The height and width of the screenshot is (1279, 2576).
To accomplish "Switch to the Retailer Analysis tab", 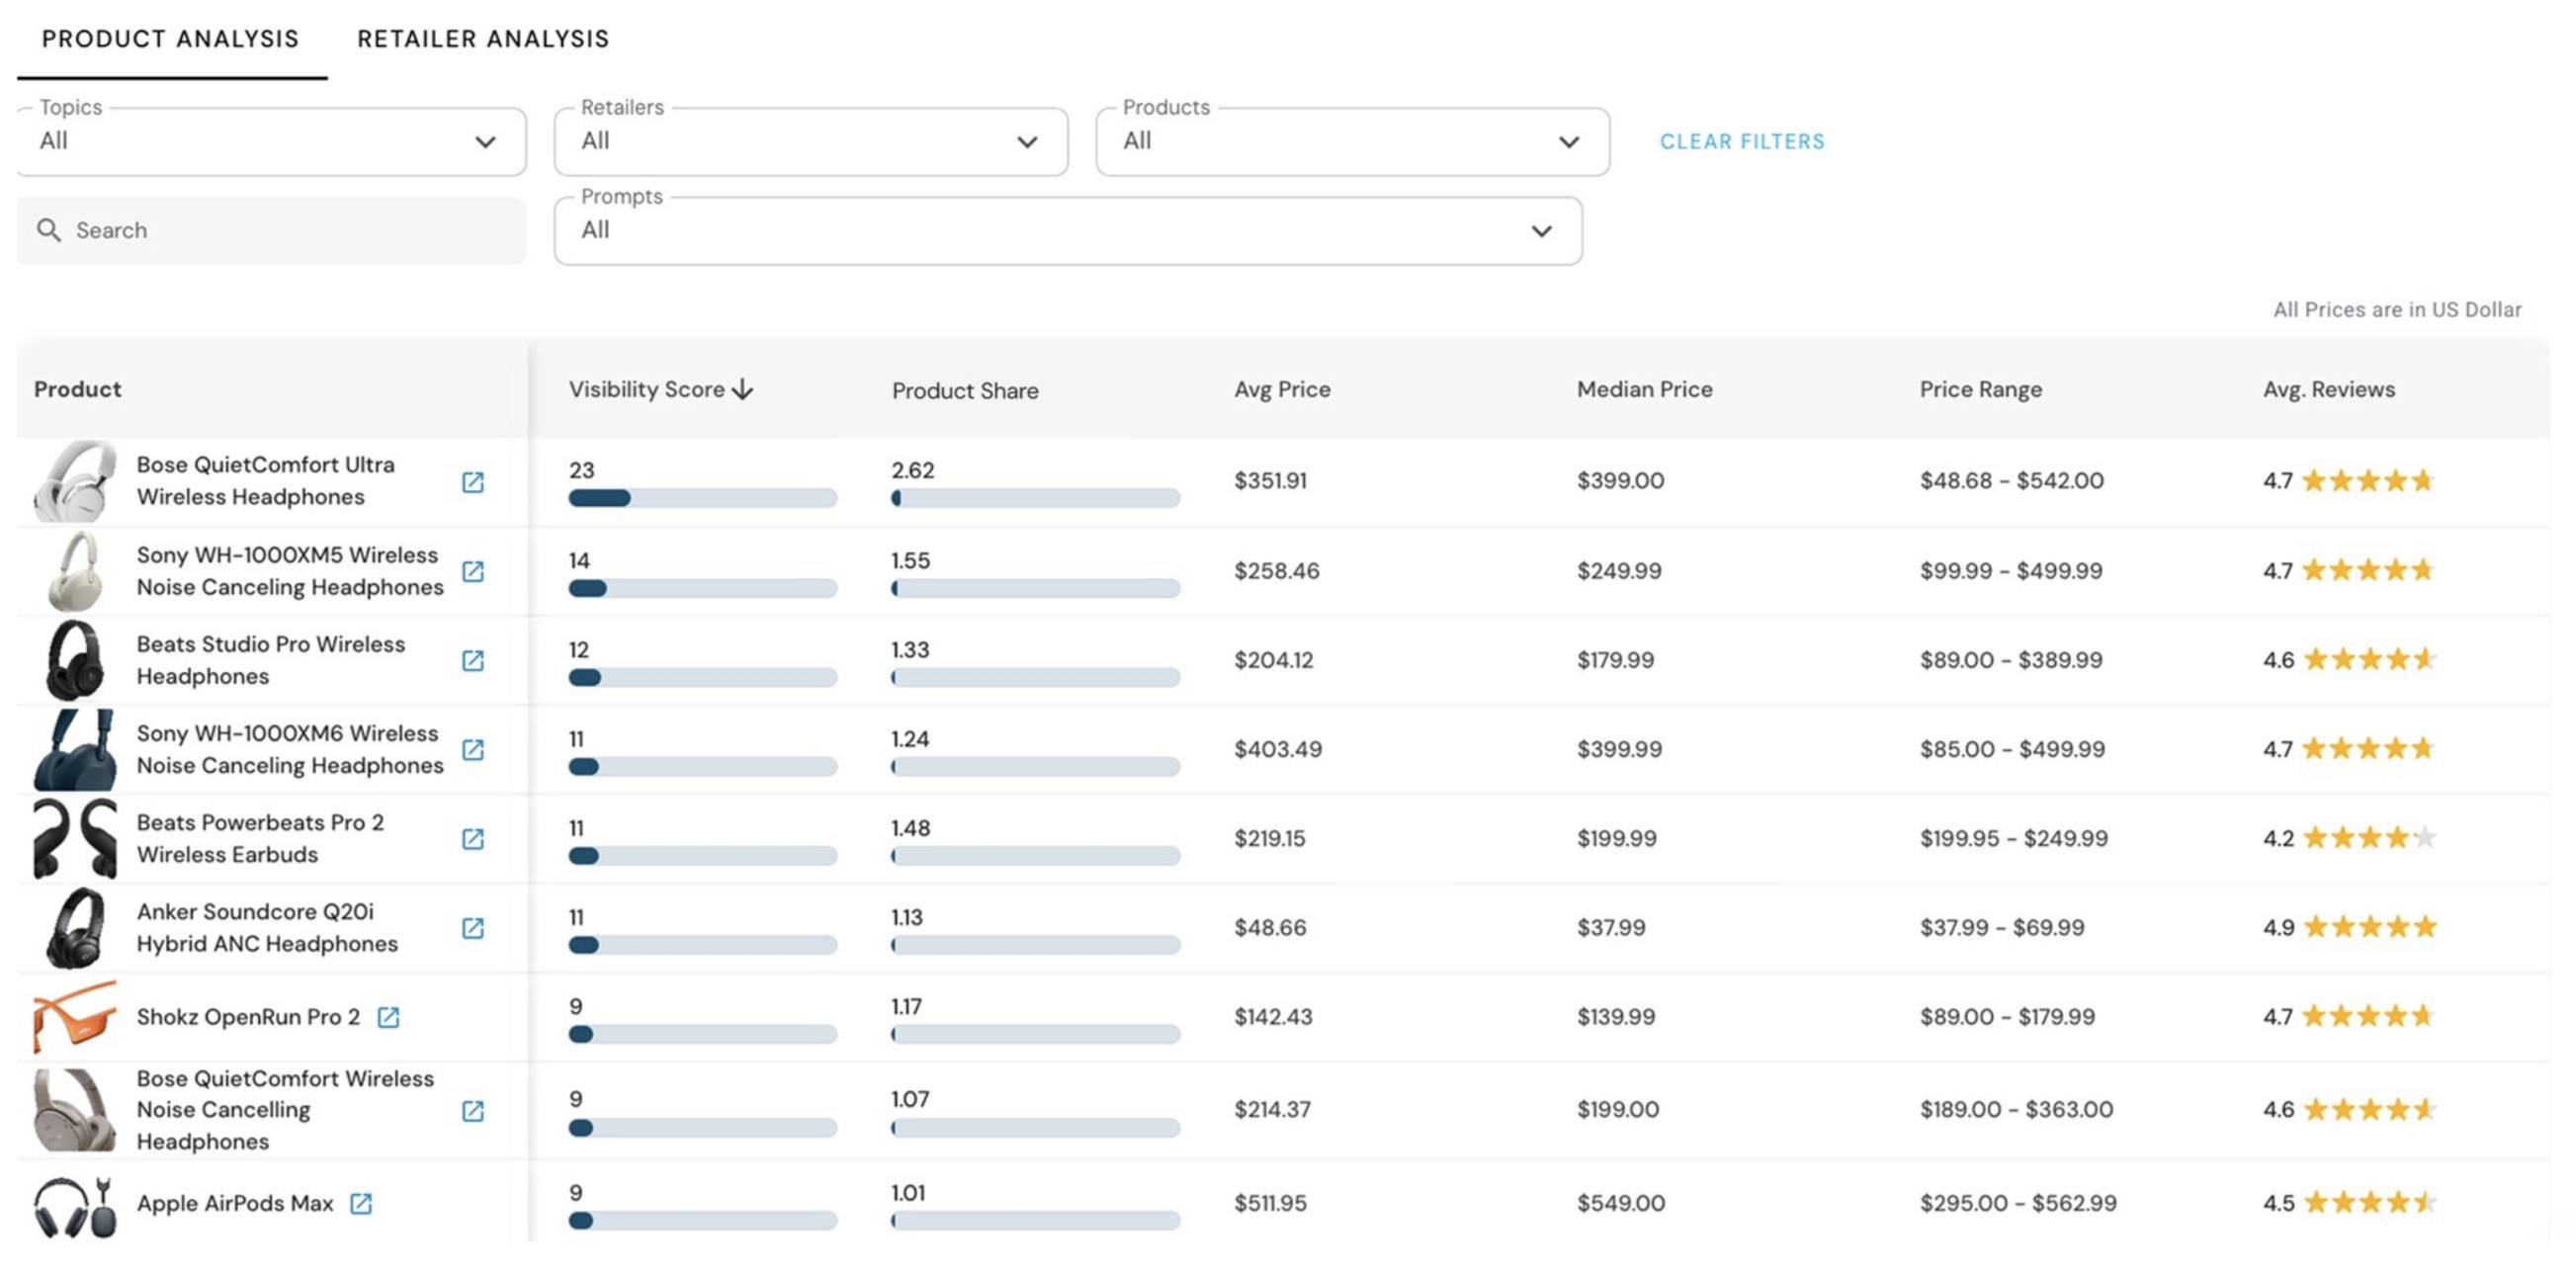I will coord(483,39).
